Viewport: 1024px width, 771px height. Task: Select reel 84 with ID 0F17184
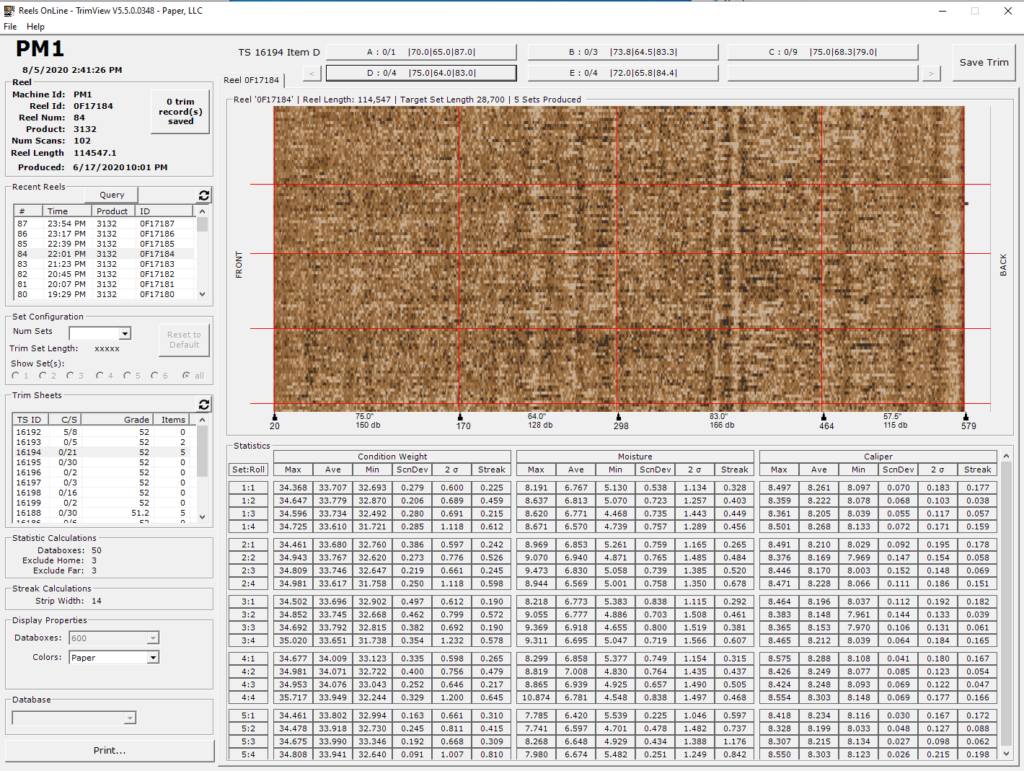click(x=104, y=254)
